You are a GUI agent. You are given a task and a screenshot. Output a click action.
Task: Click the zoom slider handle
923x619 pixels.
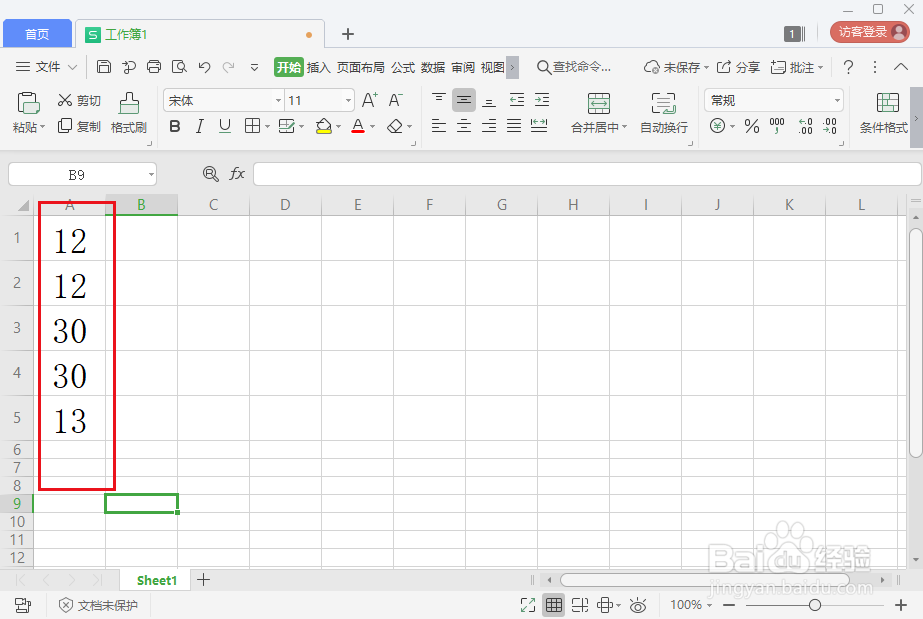click(x=815, y=605)
